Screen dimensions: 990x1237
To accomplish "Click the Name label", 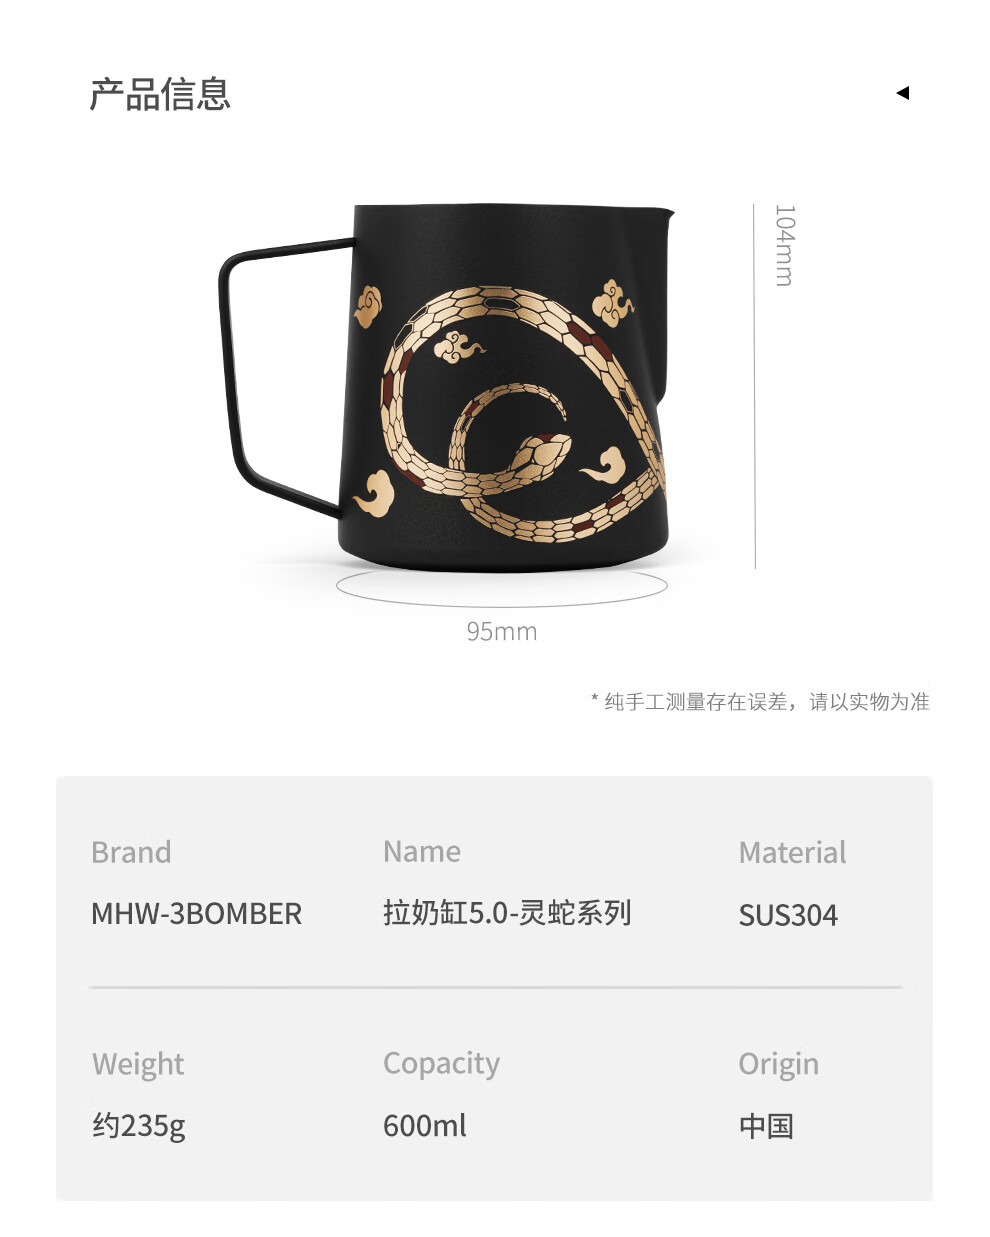I will [x=422, y=851].
